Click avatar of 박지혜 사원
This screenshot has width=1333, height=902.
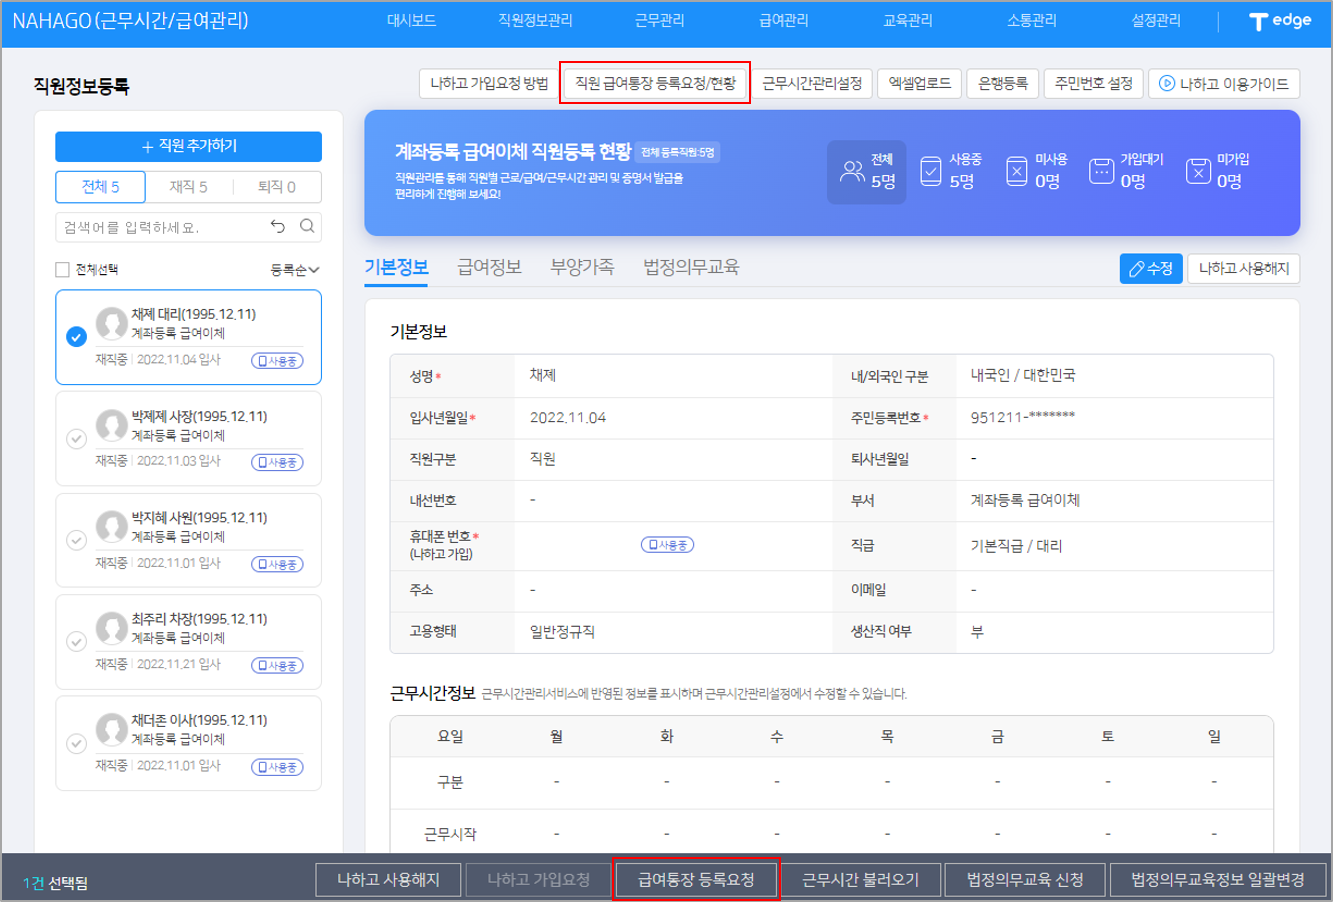click(112, 527)
